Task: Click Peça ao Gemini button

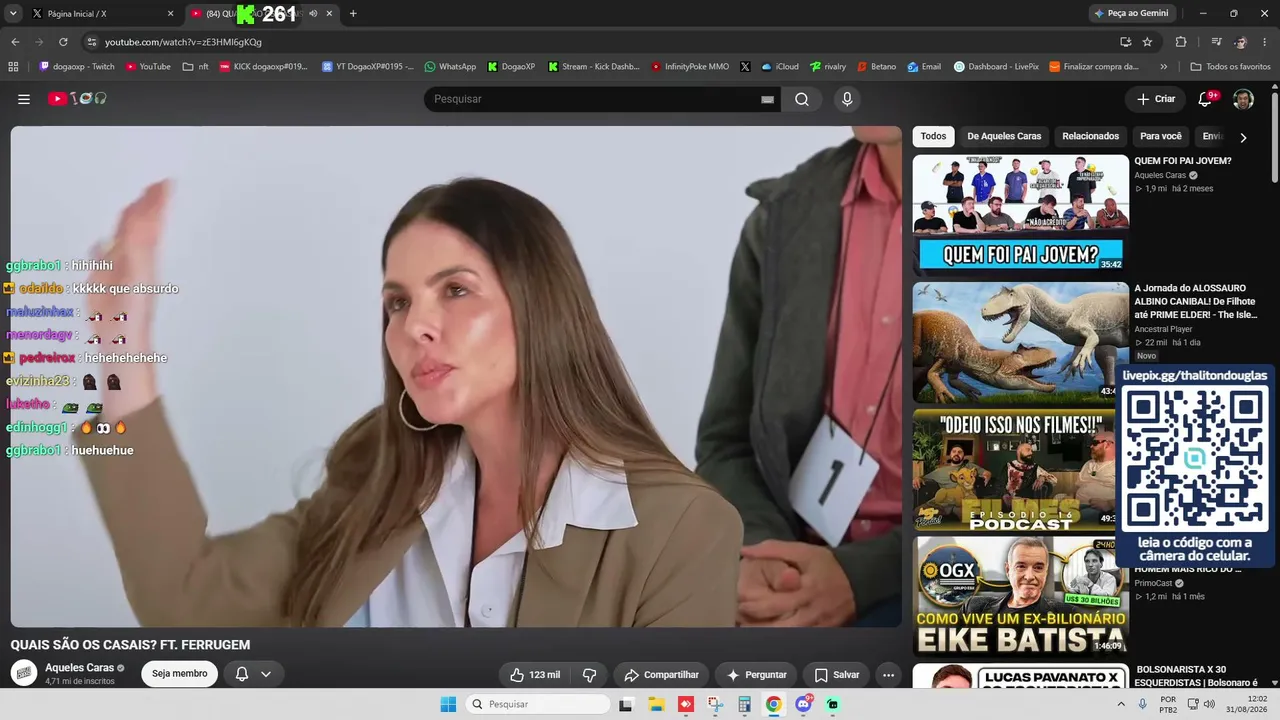Action: (1131, 13)
